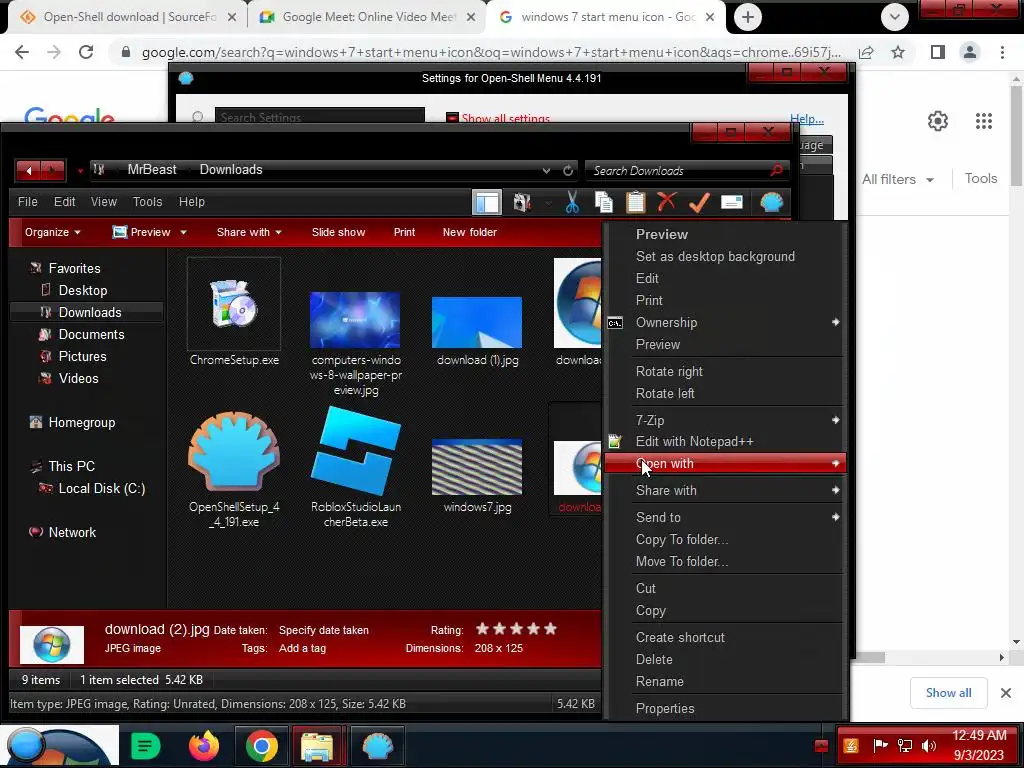Click the Slide show button
1024x768 pixels.
tap(338, 232)
